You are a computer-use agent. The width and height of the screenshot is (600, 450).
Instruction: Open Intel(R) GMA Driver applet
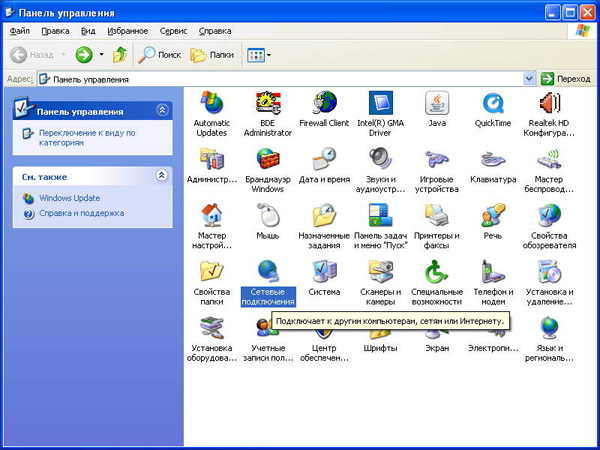pos(380,103)
